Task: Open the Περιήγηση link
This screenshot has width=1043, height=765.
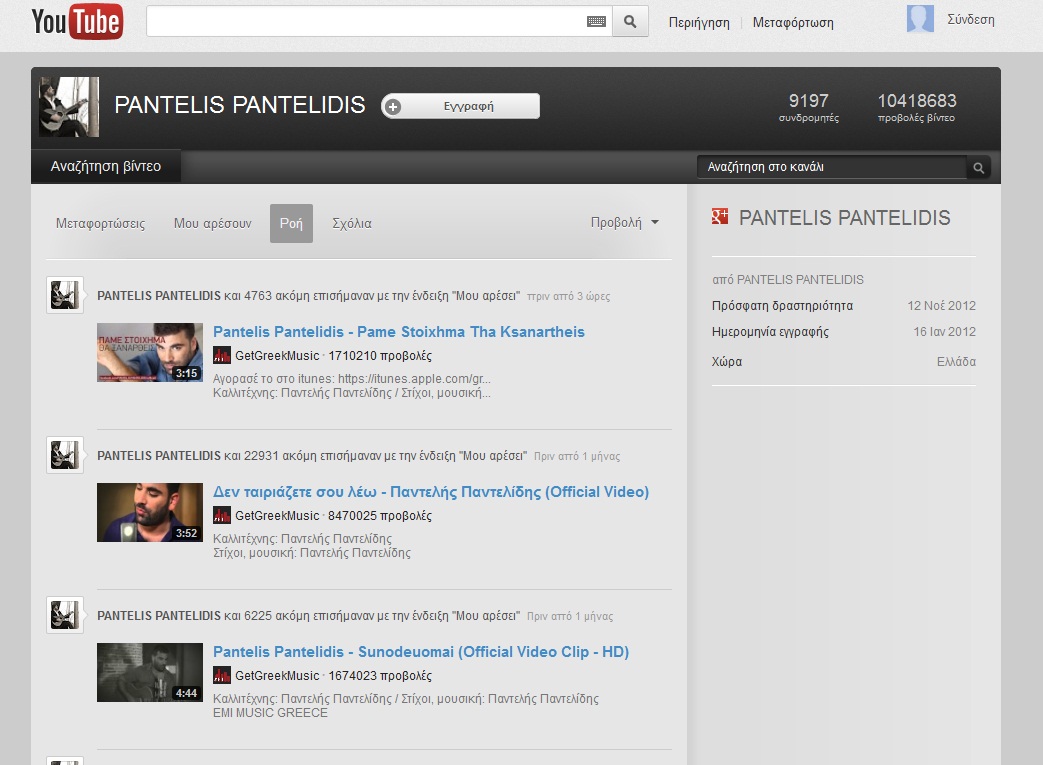Action: 699,23
